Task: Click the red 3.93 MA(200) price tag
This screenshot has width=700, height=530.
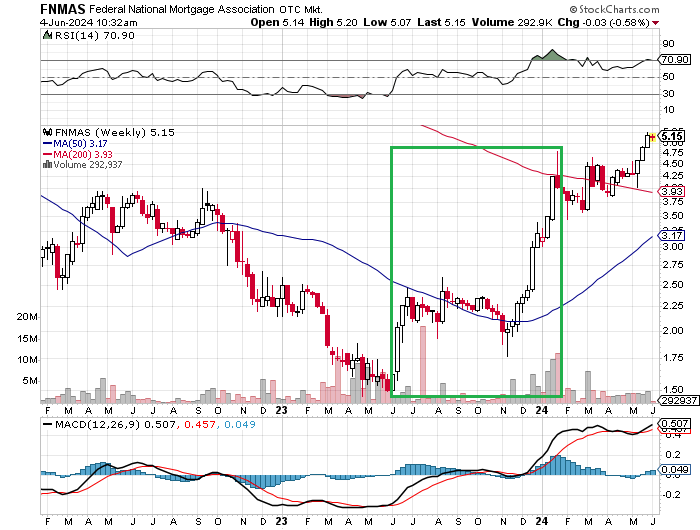Action: [672, 191]
